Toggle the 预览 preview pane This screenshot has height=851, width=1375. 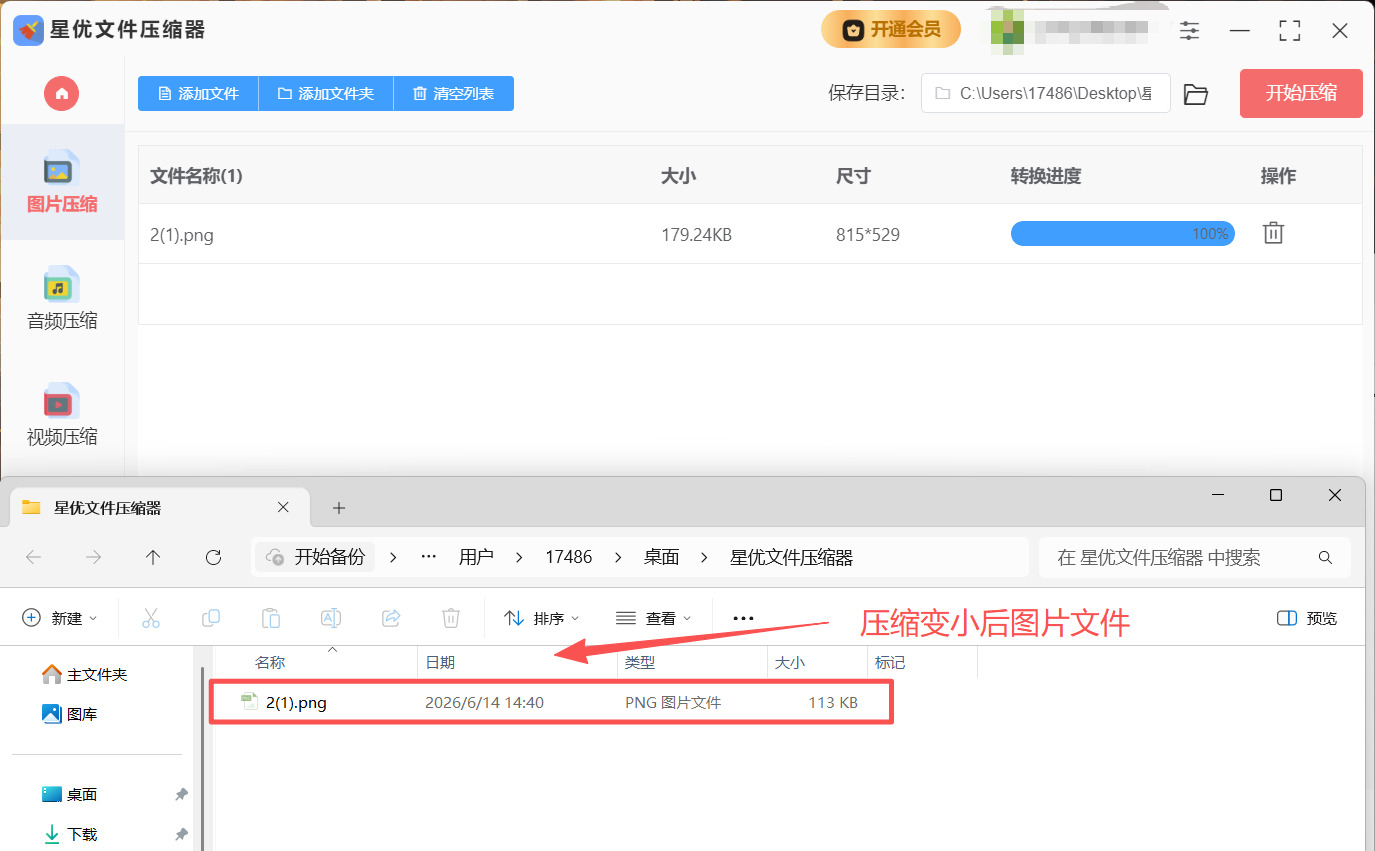click(x=1307, y=618)
